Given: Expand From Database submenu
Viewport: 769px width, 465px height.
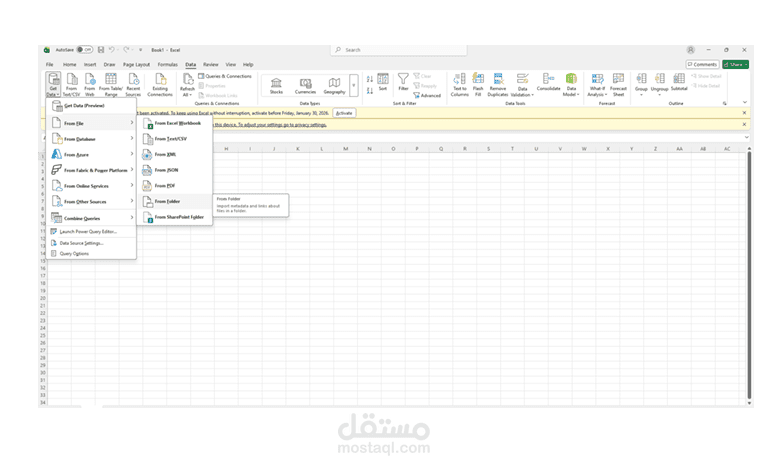Looking at the screenshot, I should pos(92,139).
